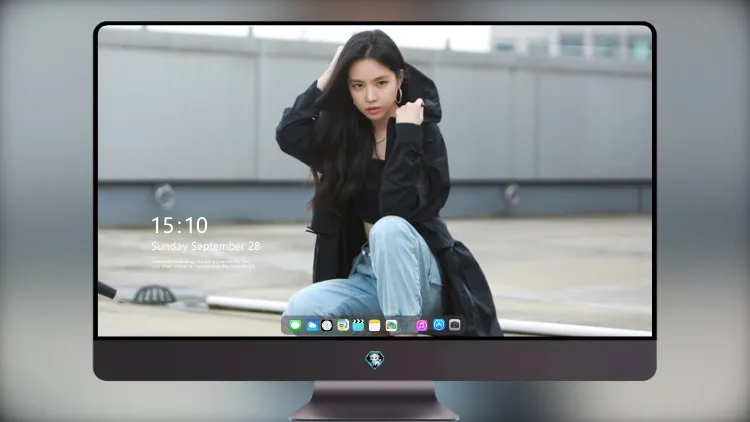This screenshot has height=422, width=750.
Task: Open the clapperboard Videos dock icon
Action: 358,325
